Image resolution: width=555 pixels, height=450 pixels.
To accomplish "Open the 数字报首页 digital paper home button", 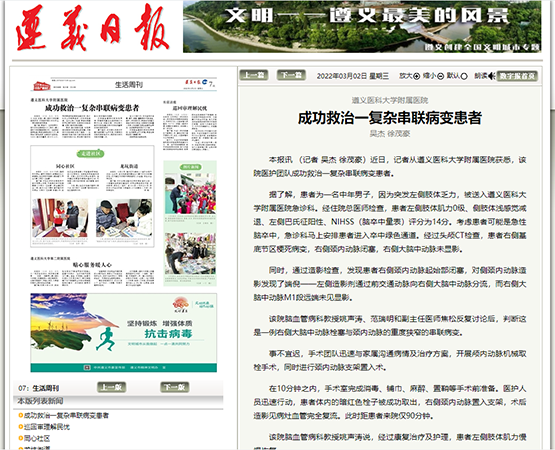I will point(517,76).
